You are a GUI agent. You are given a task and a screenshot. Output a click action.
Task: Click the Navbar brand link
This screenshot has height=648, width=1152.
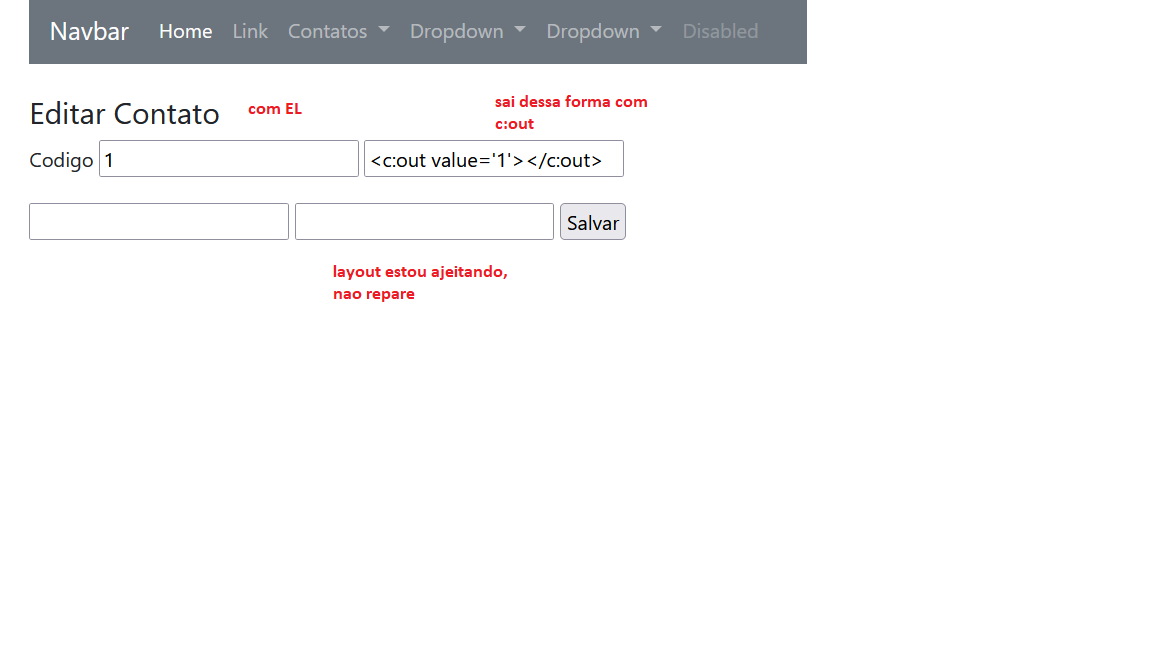[89, 32]
